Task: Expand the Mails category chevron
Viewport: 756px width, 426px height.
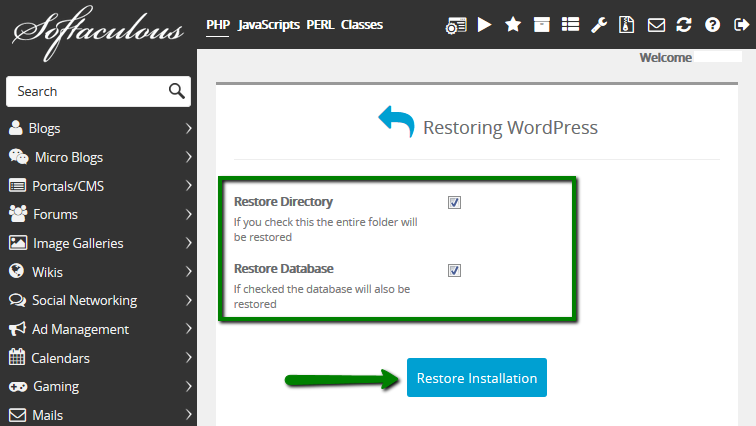Action: 189,415
